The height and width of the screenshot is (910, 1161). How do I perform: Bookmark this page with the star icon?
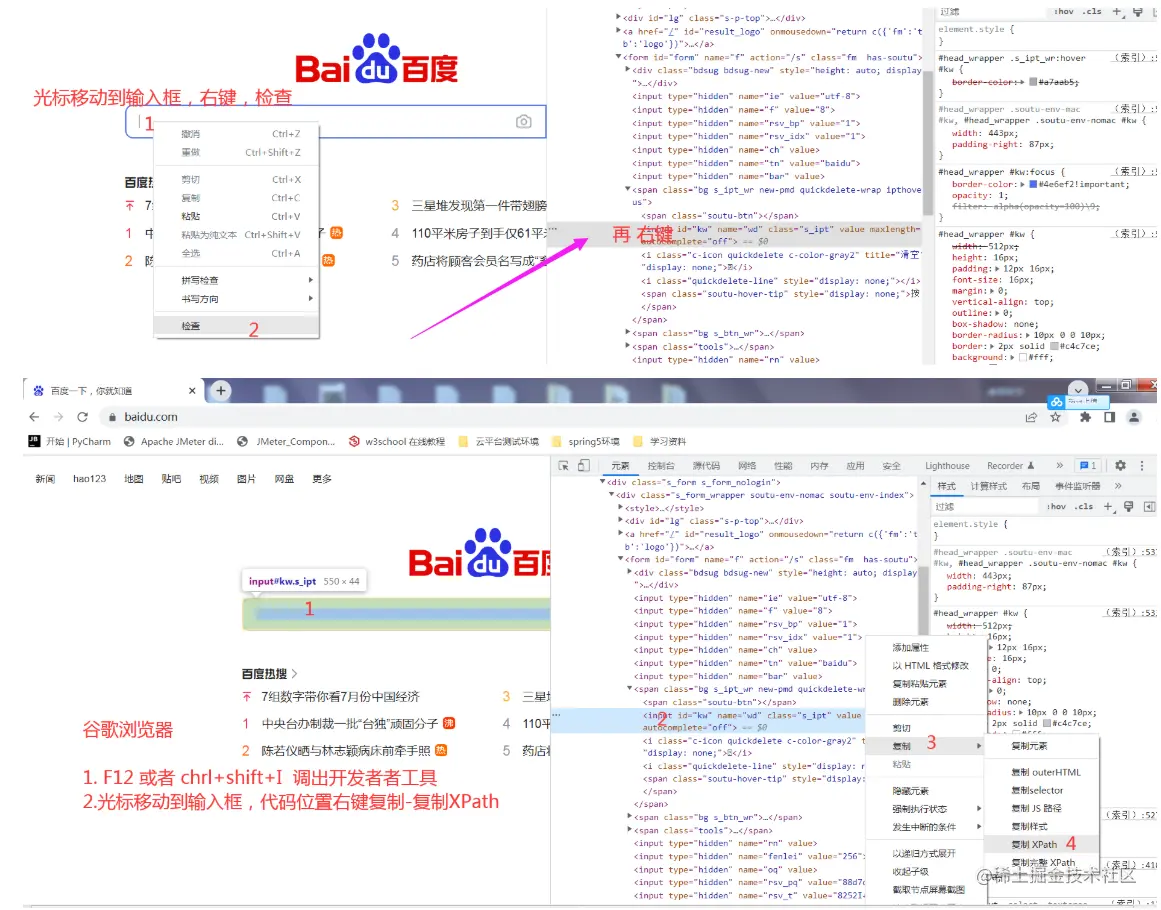point(1055,417)
